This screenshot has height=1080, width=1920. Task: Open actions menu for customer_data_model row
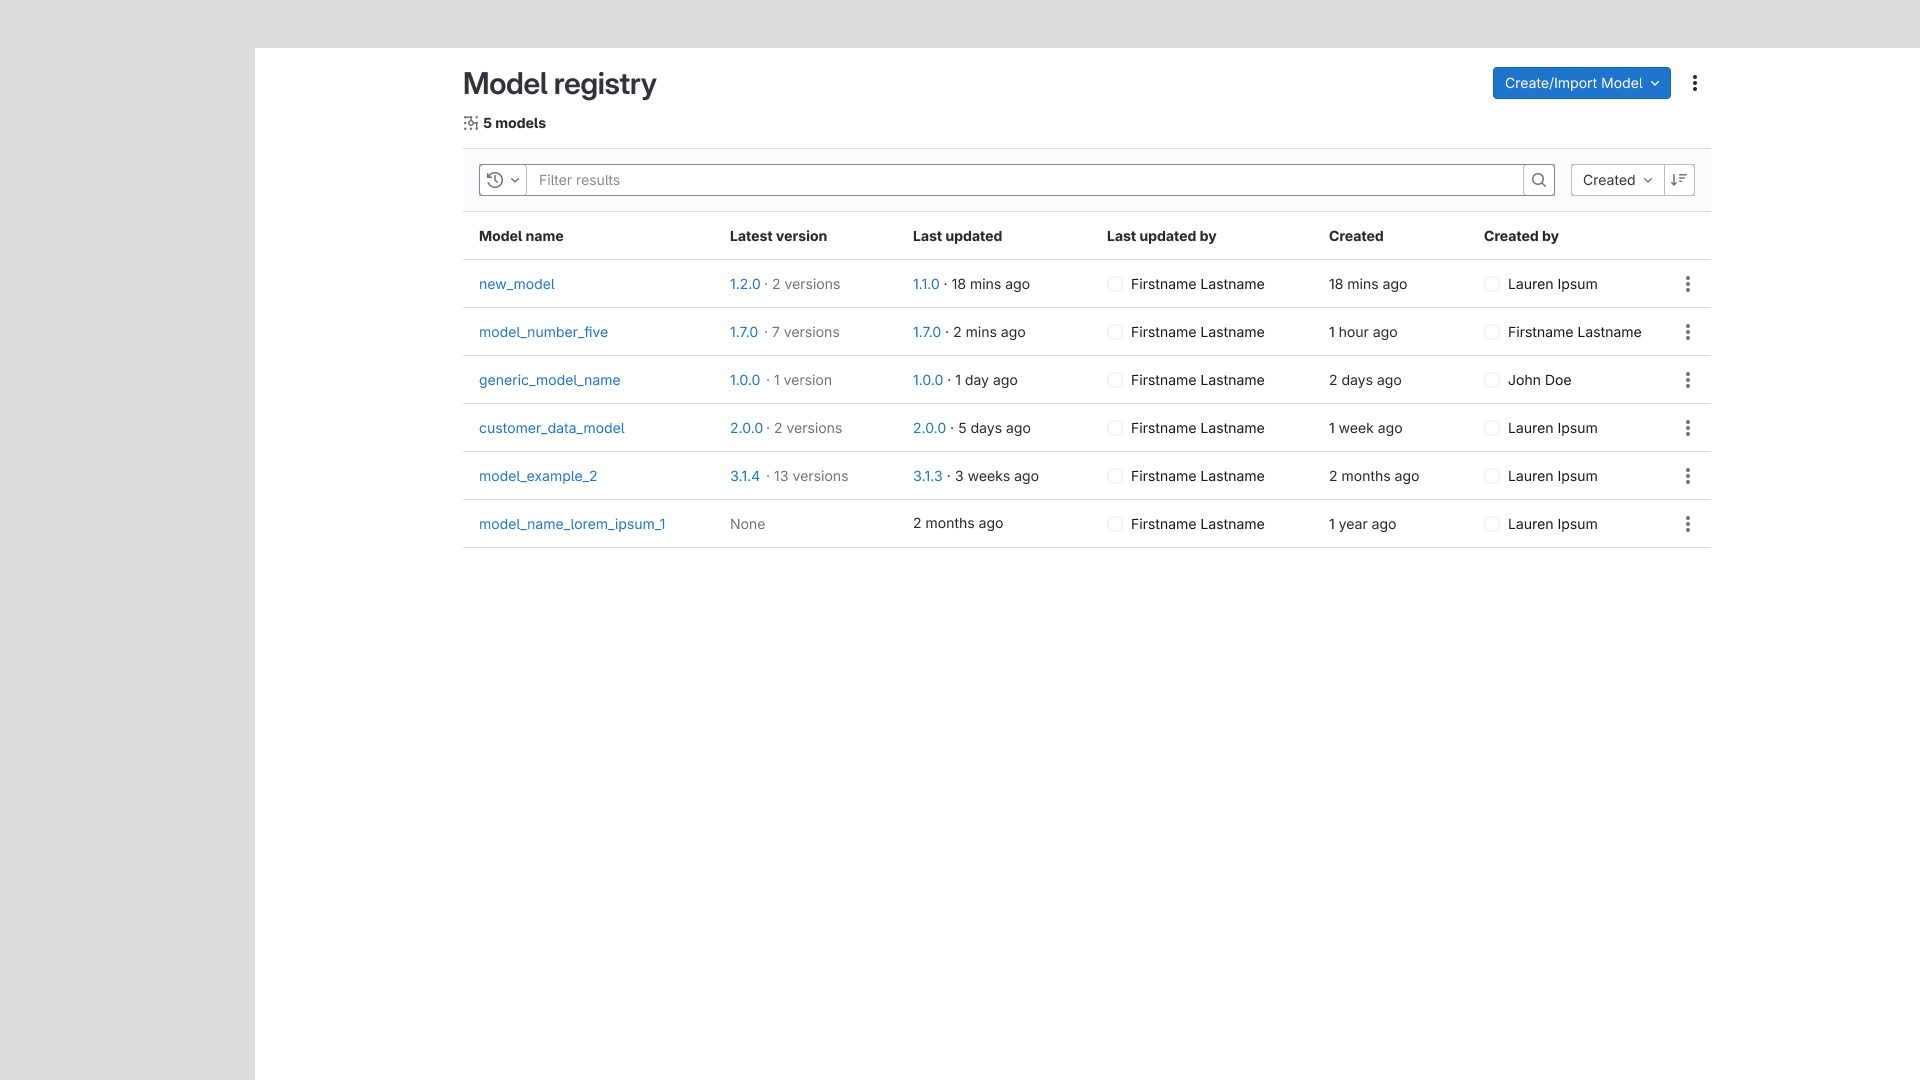click(1687, 428)
